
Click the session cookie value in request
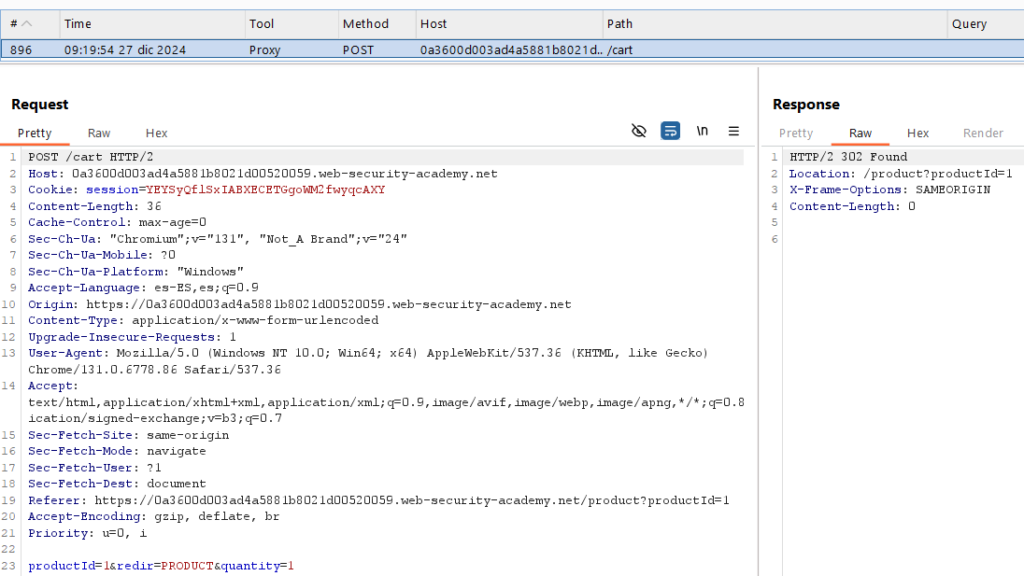tap(265, 189)
